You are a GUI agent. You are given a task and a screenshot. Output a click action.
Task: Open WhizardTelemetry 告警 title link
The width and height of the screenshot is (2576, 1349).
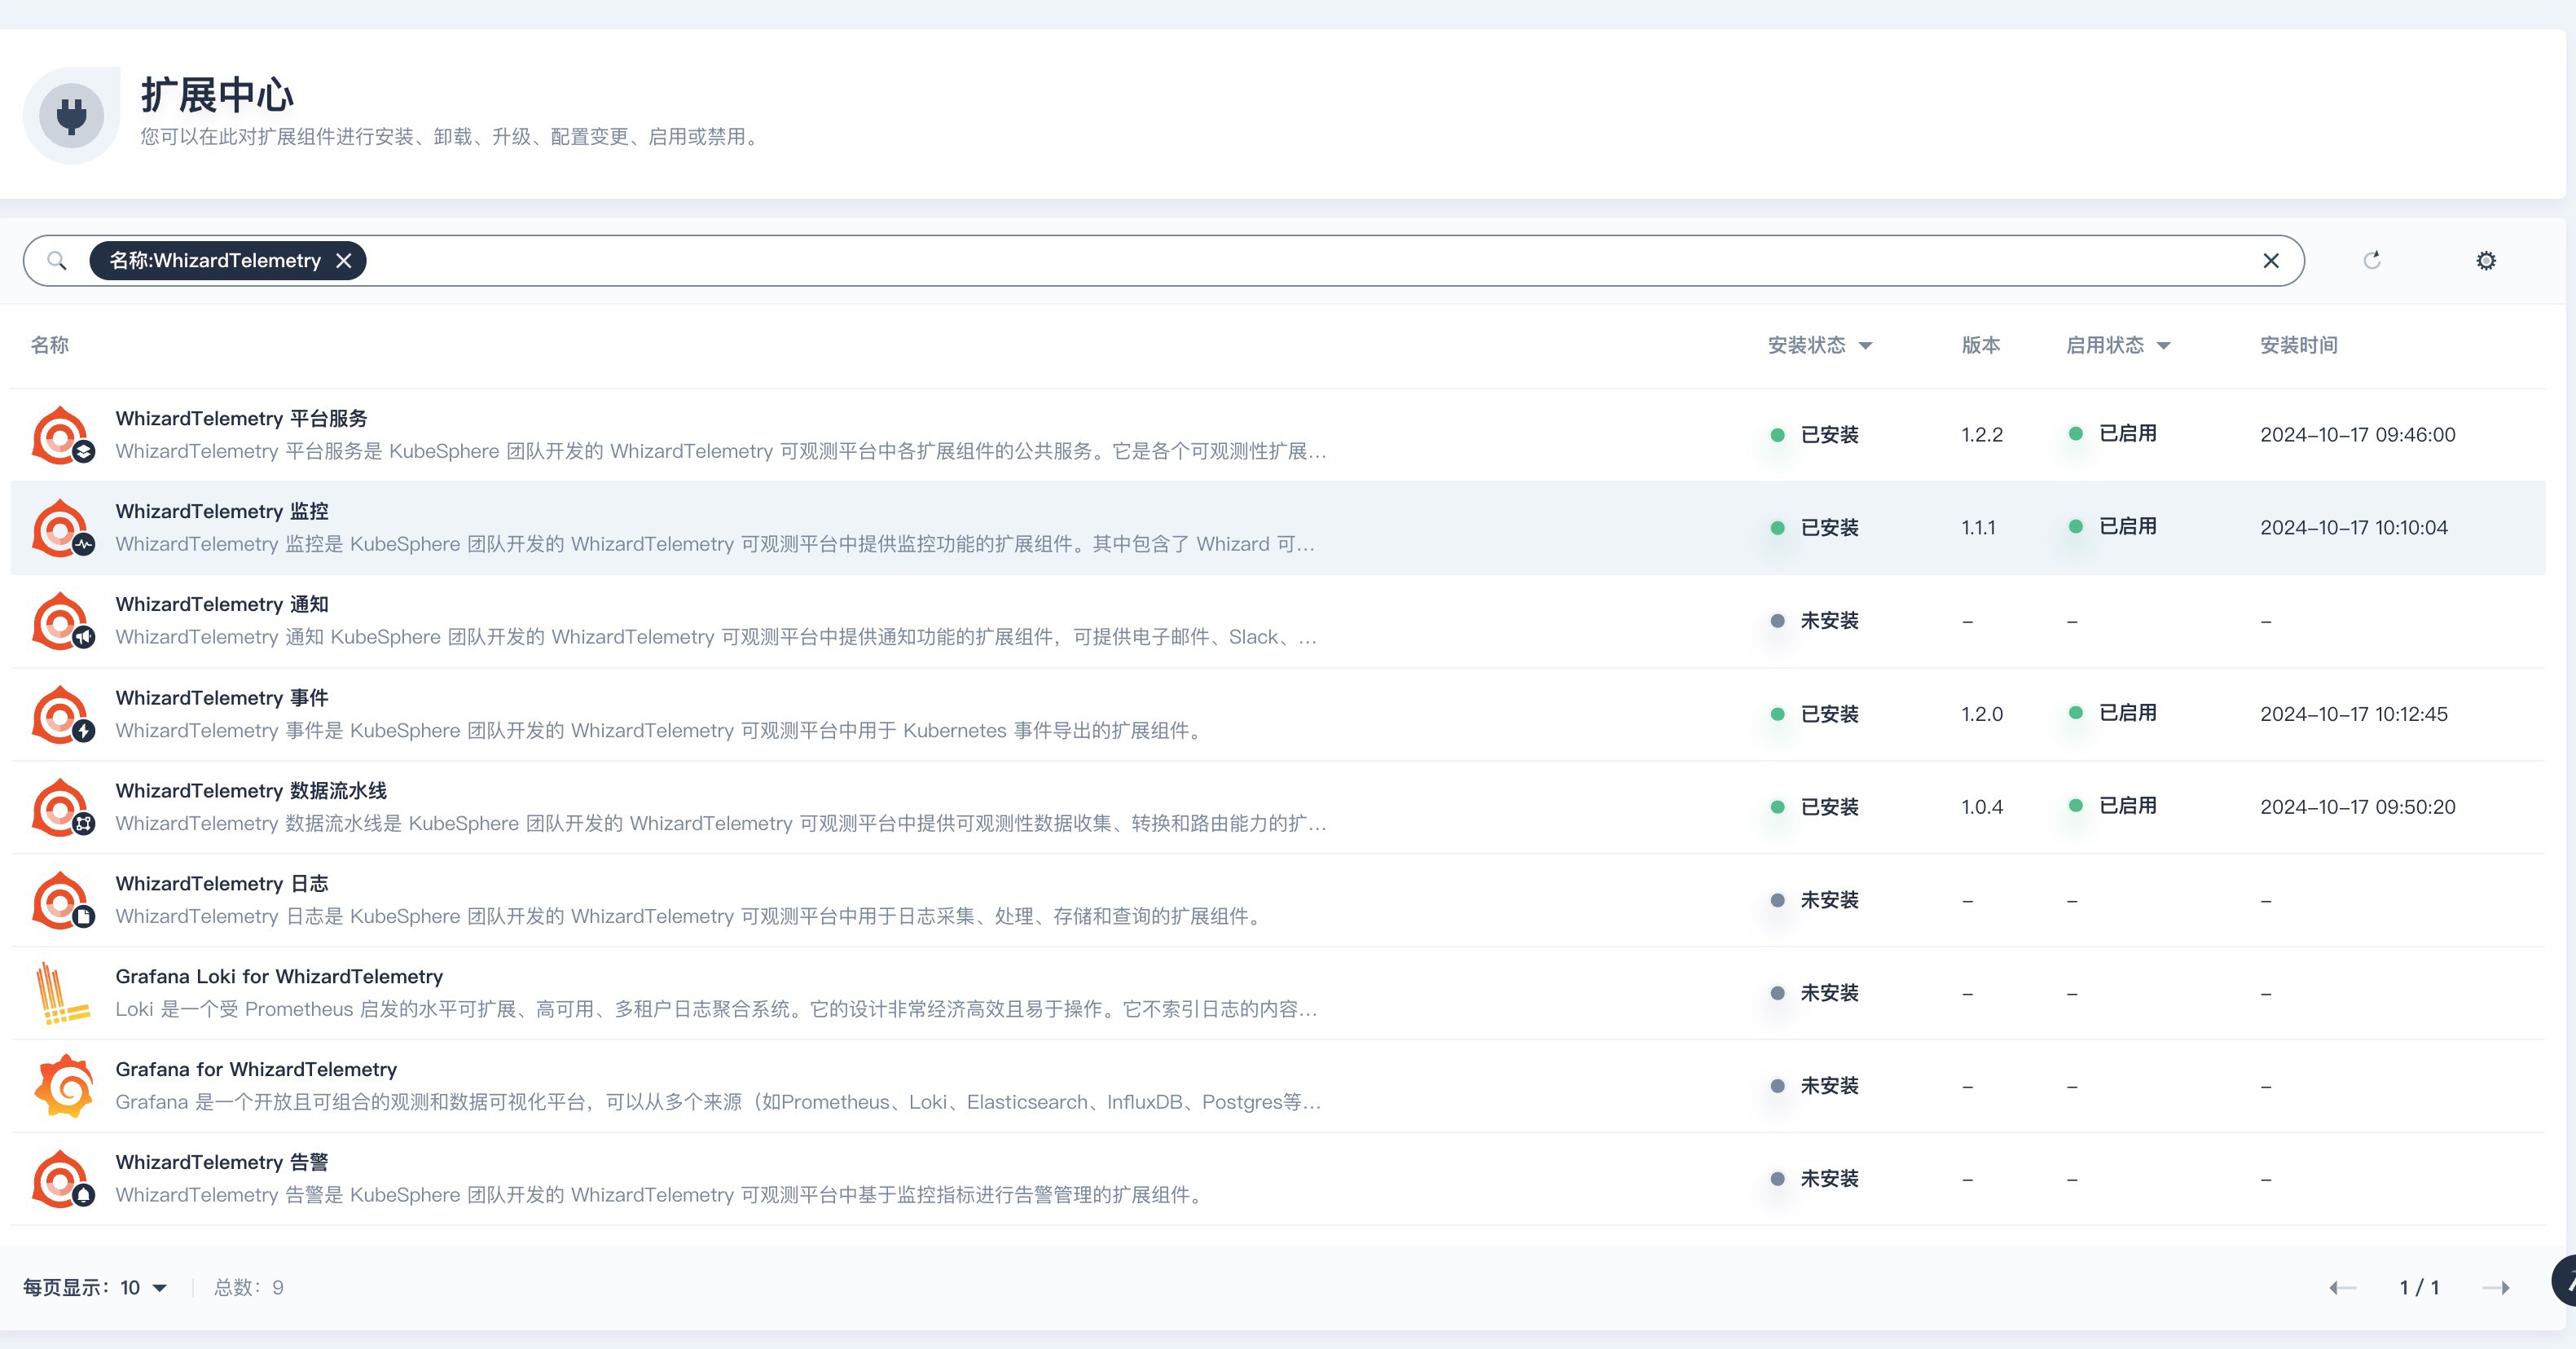[222, 1163]
